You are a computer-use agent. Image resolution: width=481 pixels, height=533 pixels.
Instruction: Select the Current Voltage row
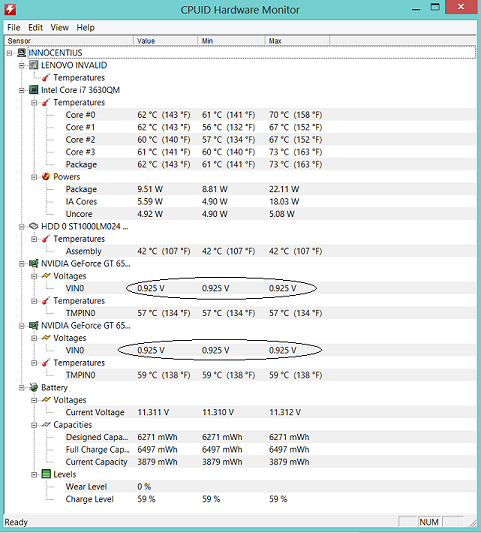pos(270,412)
